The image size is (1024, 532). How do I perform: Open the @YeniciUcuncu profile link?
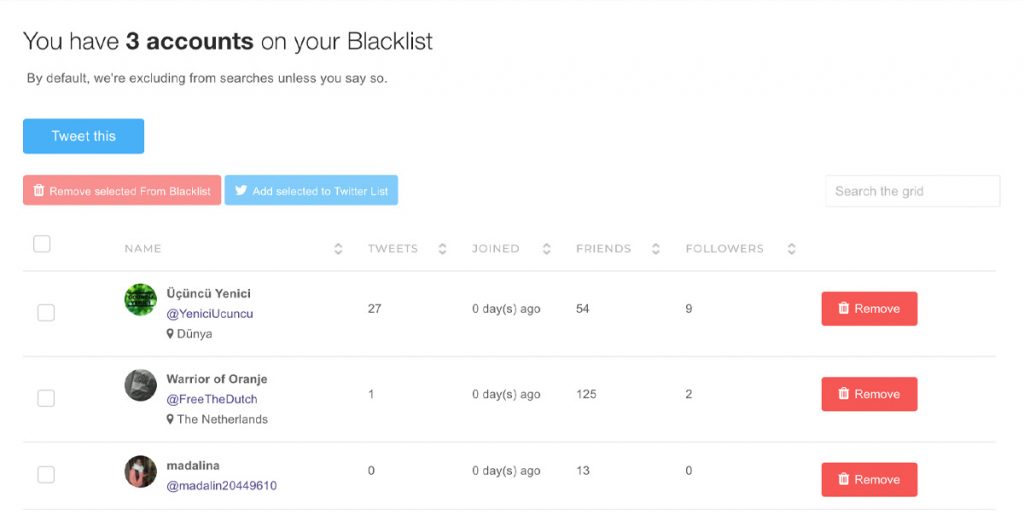click(x=210, y=314)
